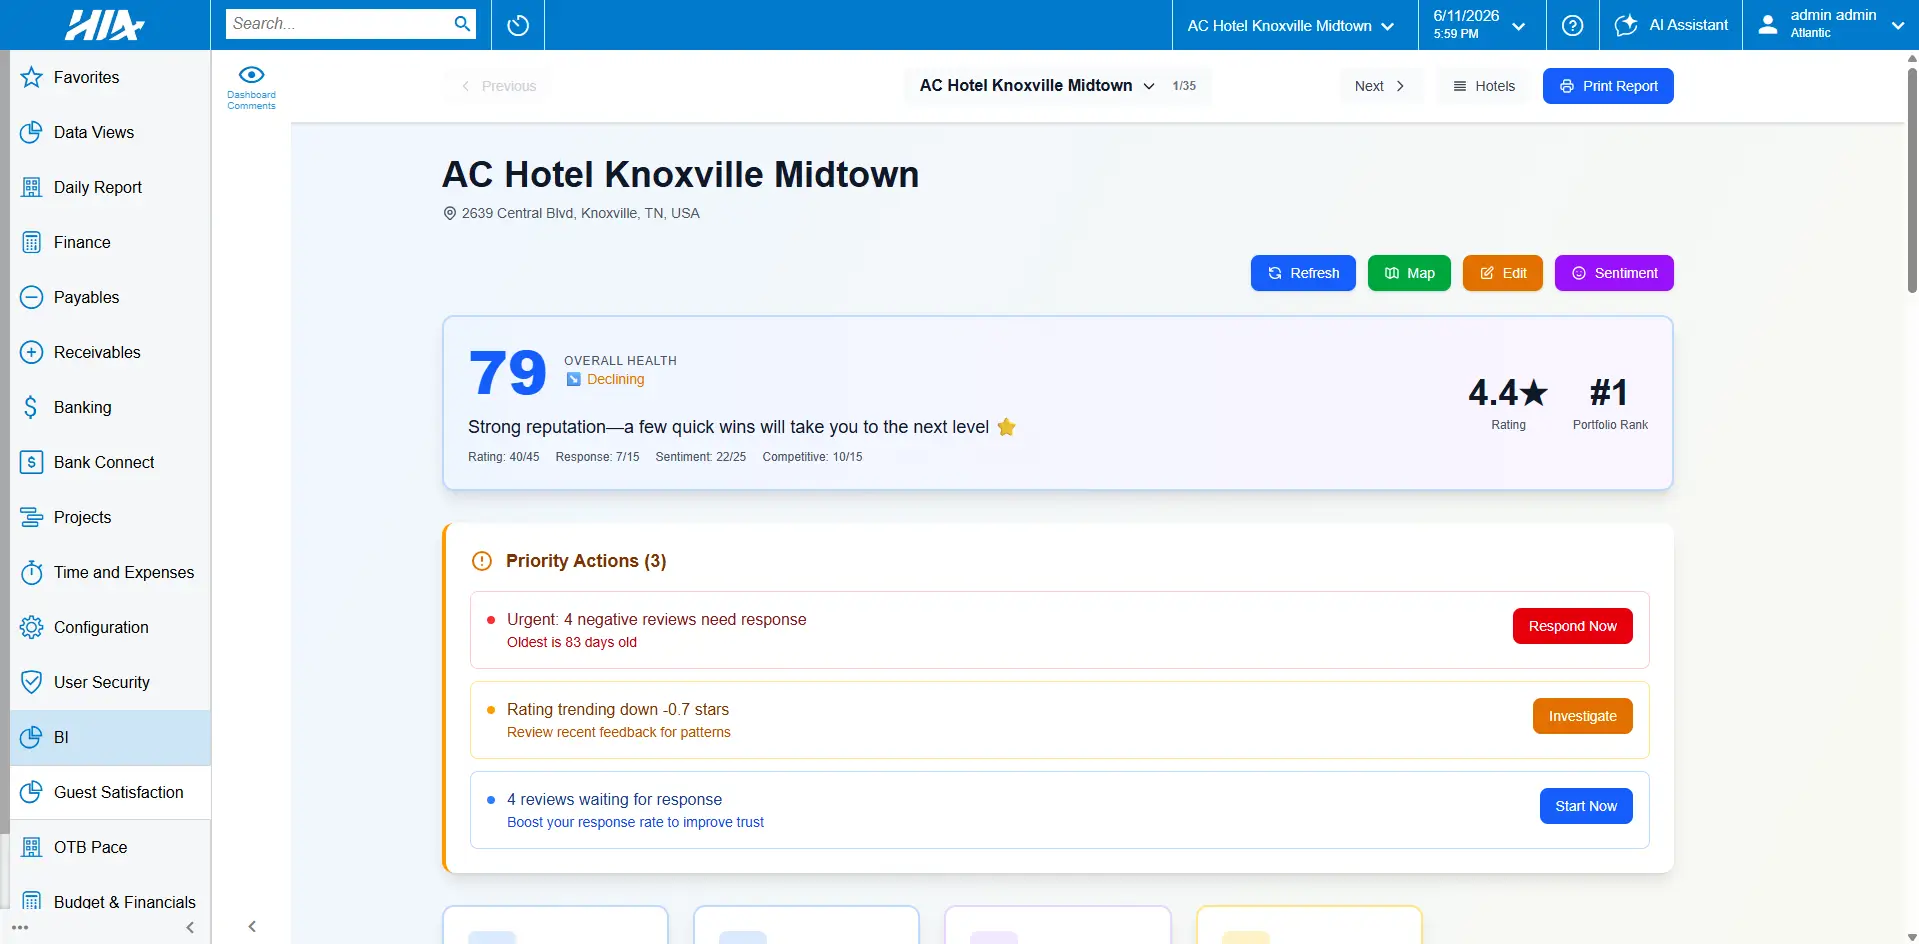Open the Sentiment button
The width and height of the screenshot is (1919, 944).
click(1614, 273)
